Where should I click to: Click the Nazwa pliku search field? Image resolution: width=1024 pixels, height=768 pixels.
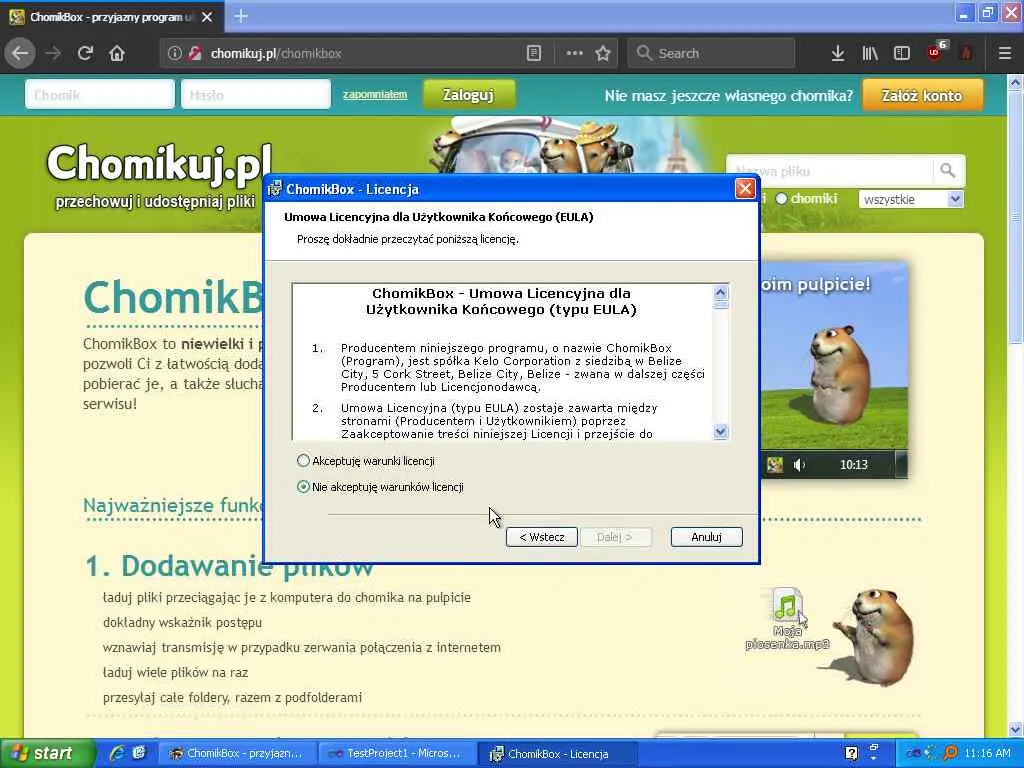click(830, 171)
